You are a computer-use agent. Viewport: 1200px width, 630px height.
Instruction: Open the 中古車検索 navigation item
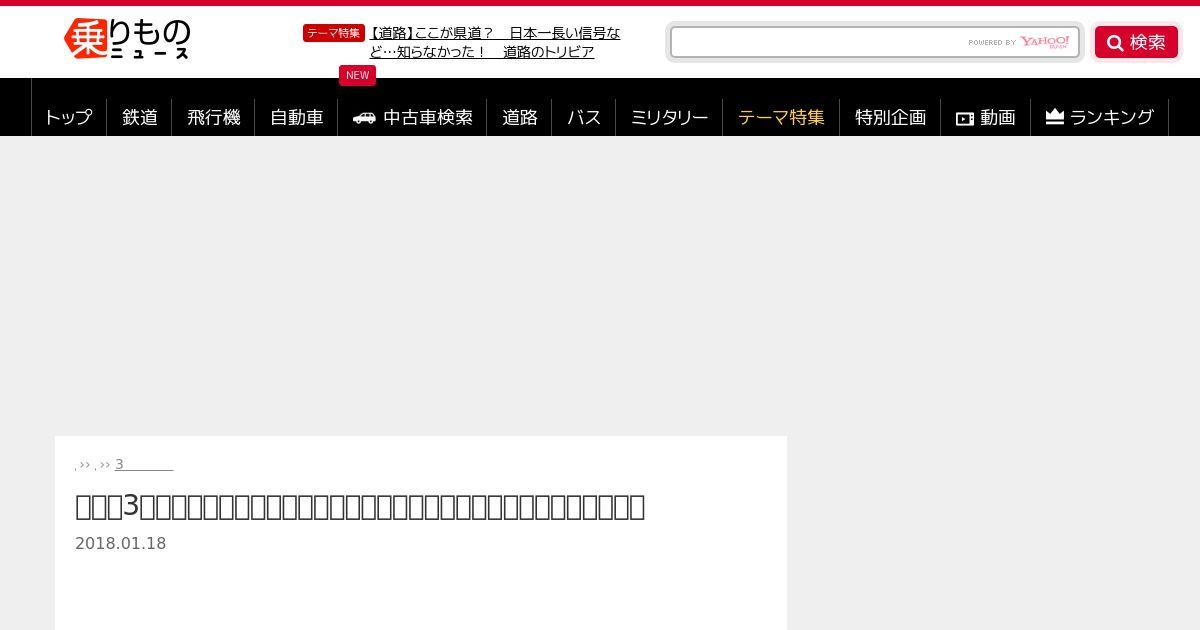413,117
